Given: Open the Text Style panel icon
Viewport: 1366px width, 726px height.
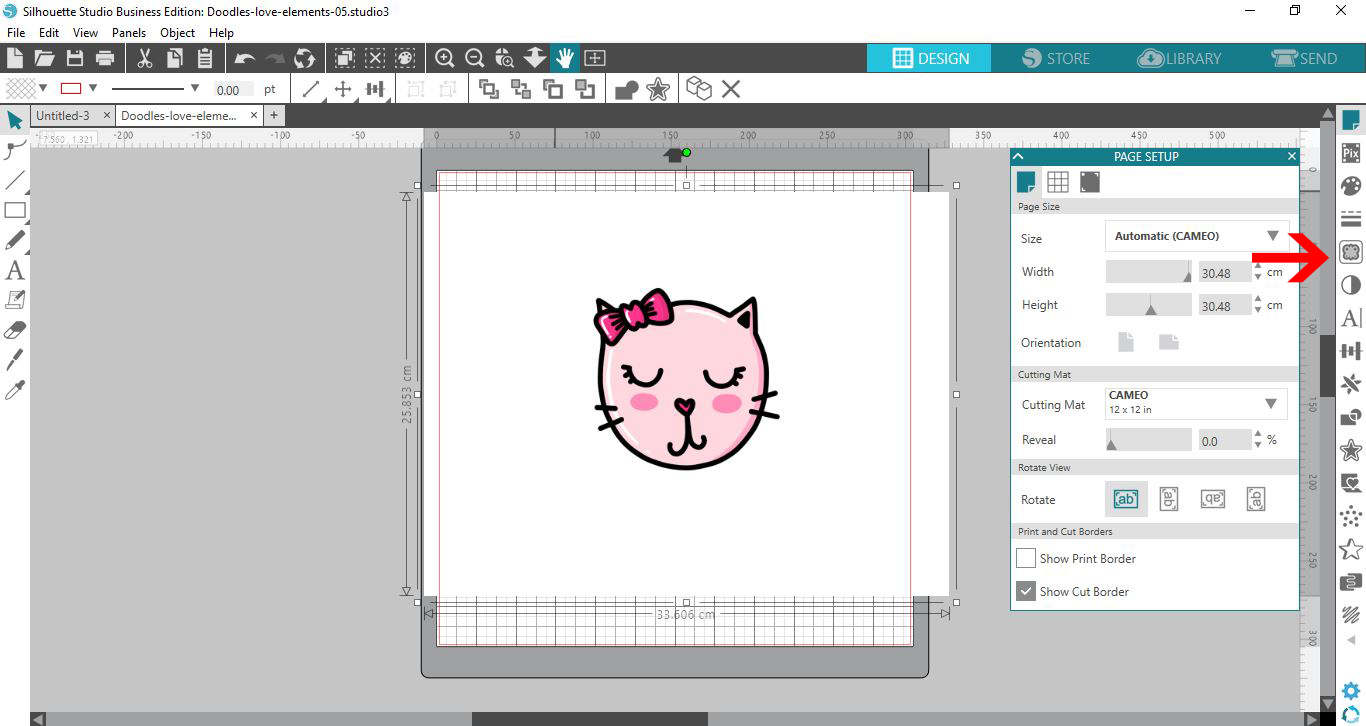Looking at the screenshot, I should click(x=1351, y=318).
